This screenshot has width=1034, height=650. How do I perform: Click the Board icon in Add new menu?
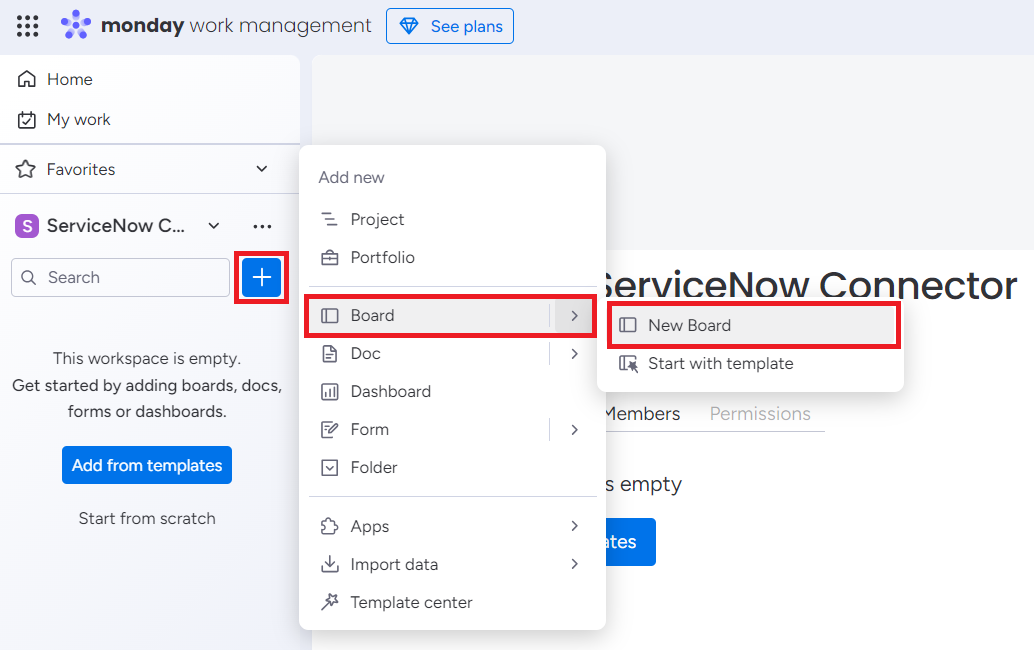(329, 316)
